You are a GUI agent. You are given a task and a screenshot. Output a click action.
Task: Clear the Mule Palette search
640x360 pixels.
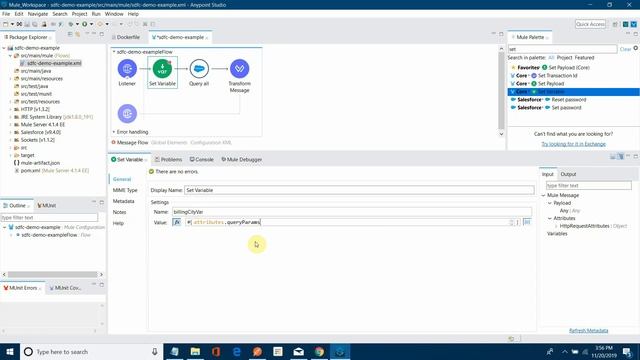click(625, 49)
